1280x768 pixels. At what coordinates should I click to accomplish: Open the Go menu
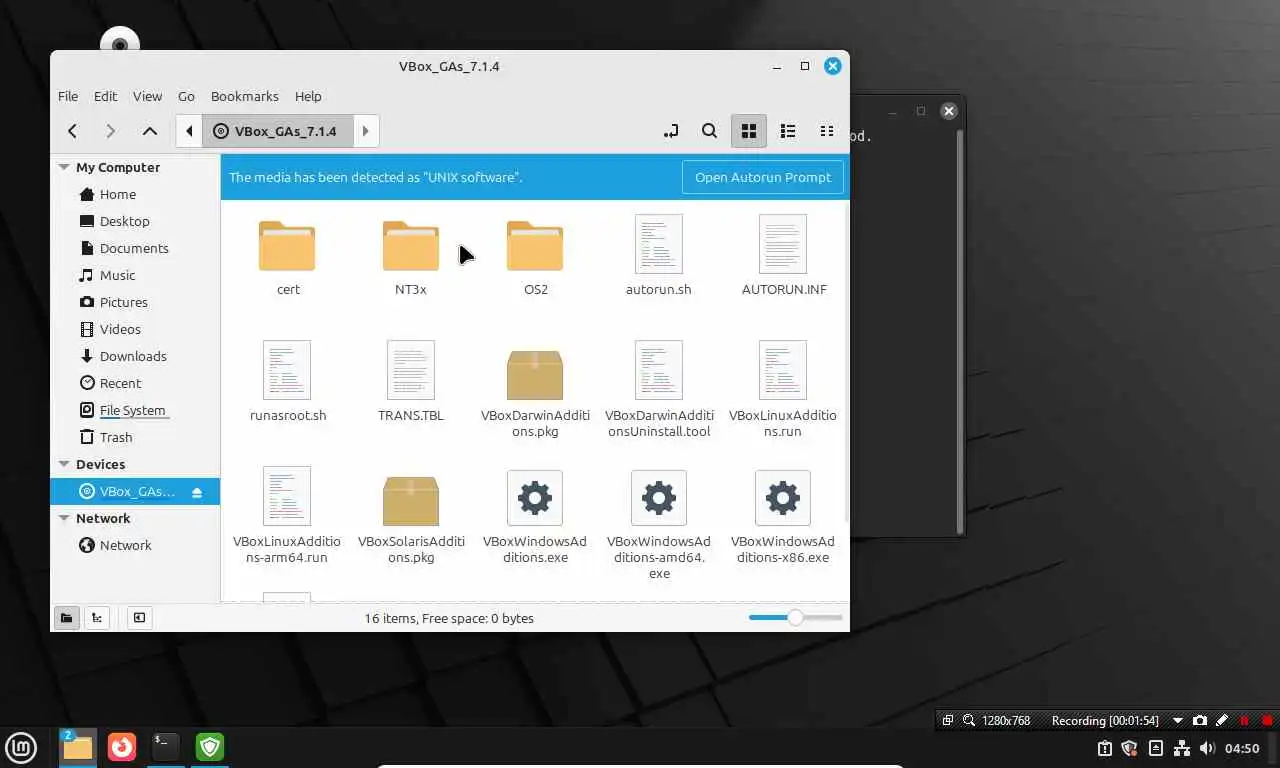point(186,96)
